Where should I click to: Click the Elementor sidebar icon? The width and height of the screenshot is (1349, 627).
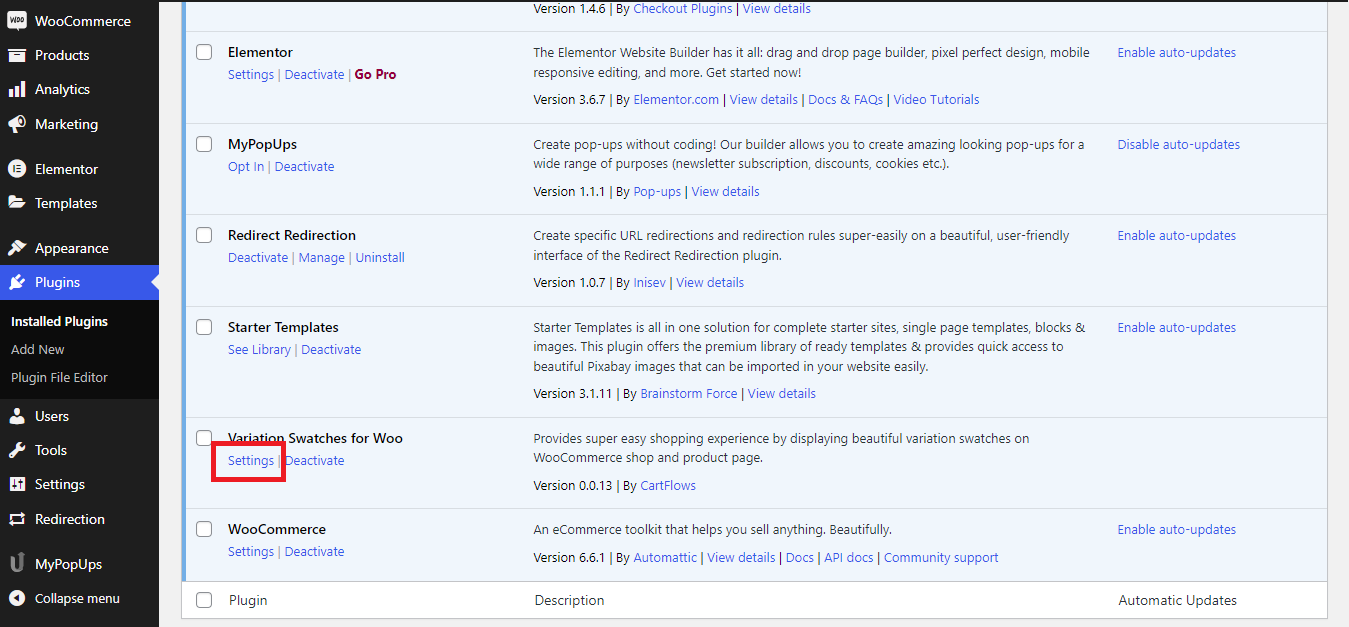tap(17, 169)
